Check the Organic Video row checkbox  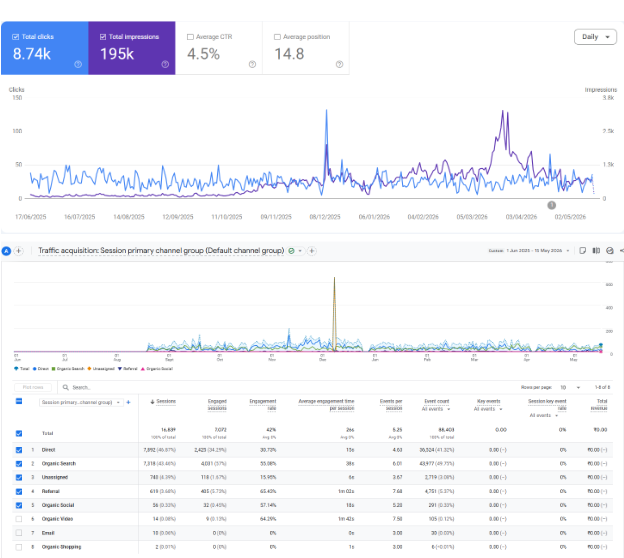(x=19, y=519)
